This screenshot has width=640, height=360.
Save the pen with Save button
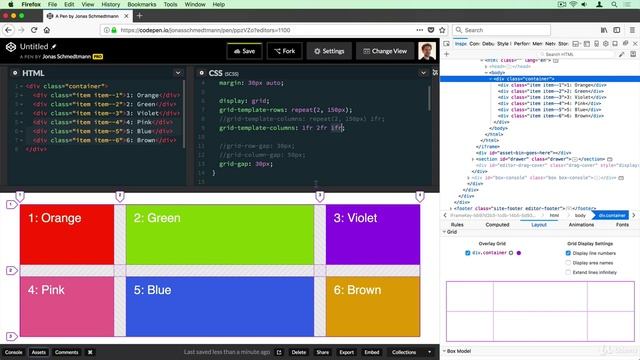pos(244,51)
